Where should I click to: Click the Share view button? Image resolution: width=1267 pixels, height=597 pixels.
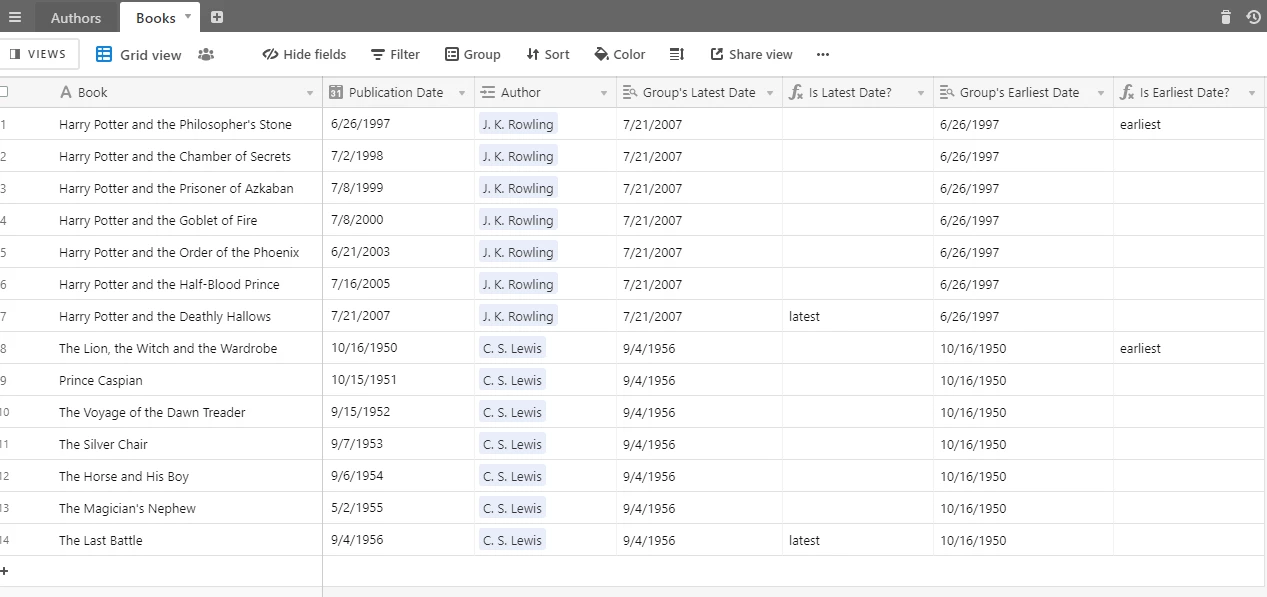pos(751,54)
